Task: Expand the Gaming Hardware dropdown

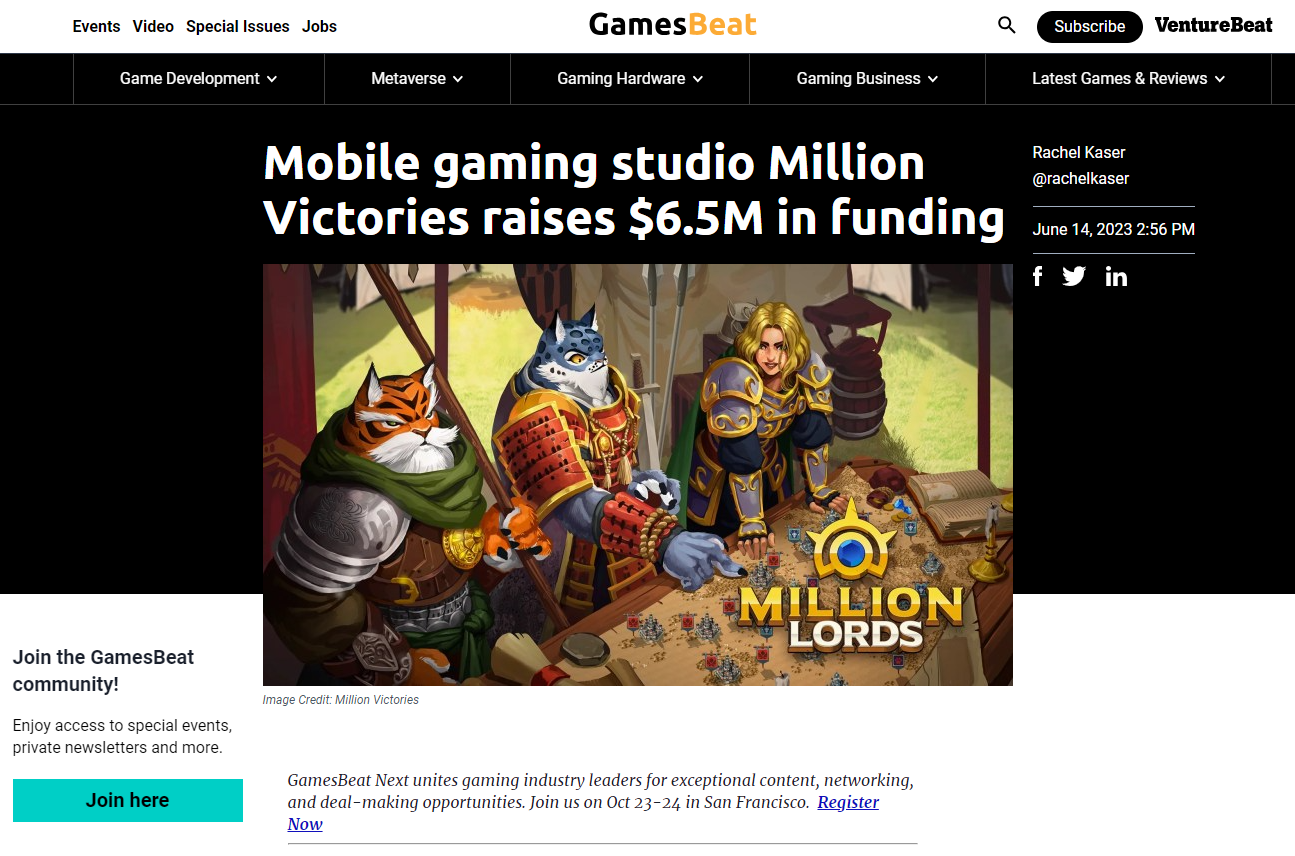Action: (x=630, y=79)
